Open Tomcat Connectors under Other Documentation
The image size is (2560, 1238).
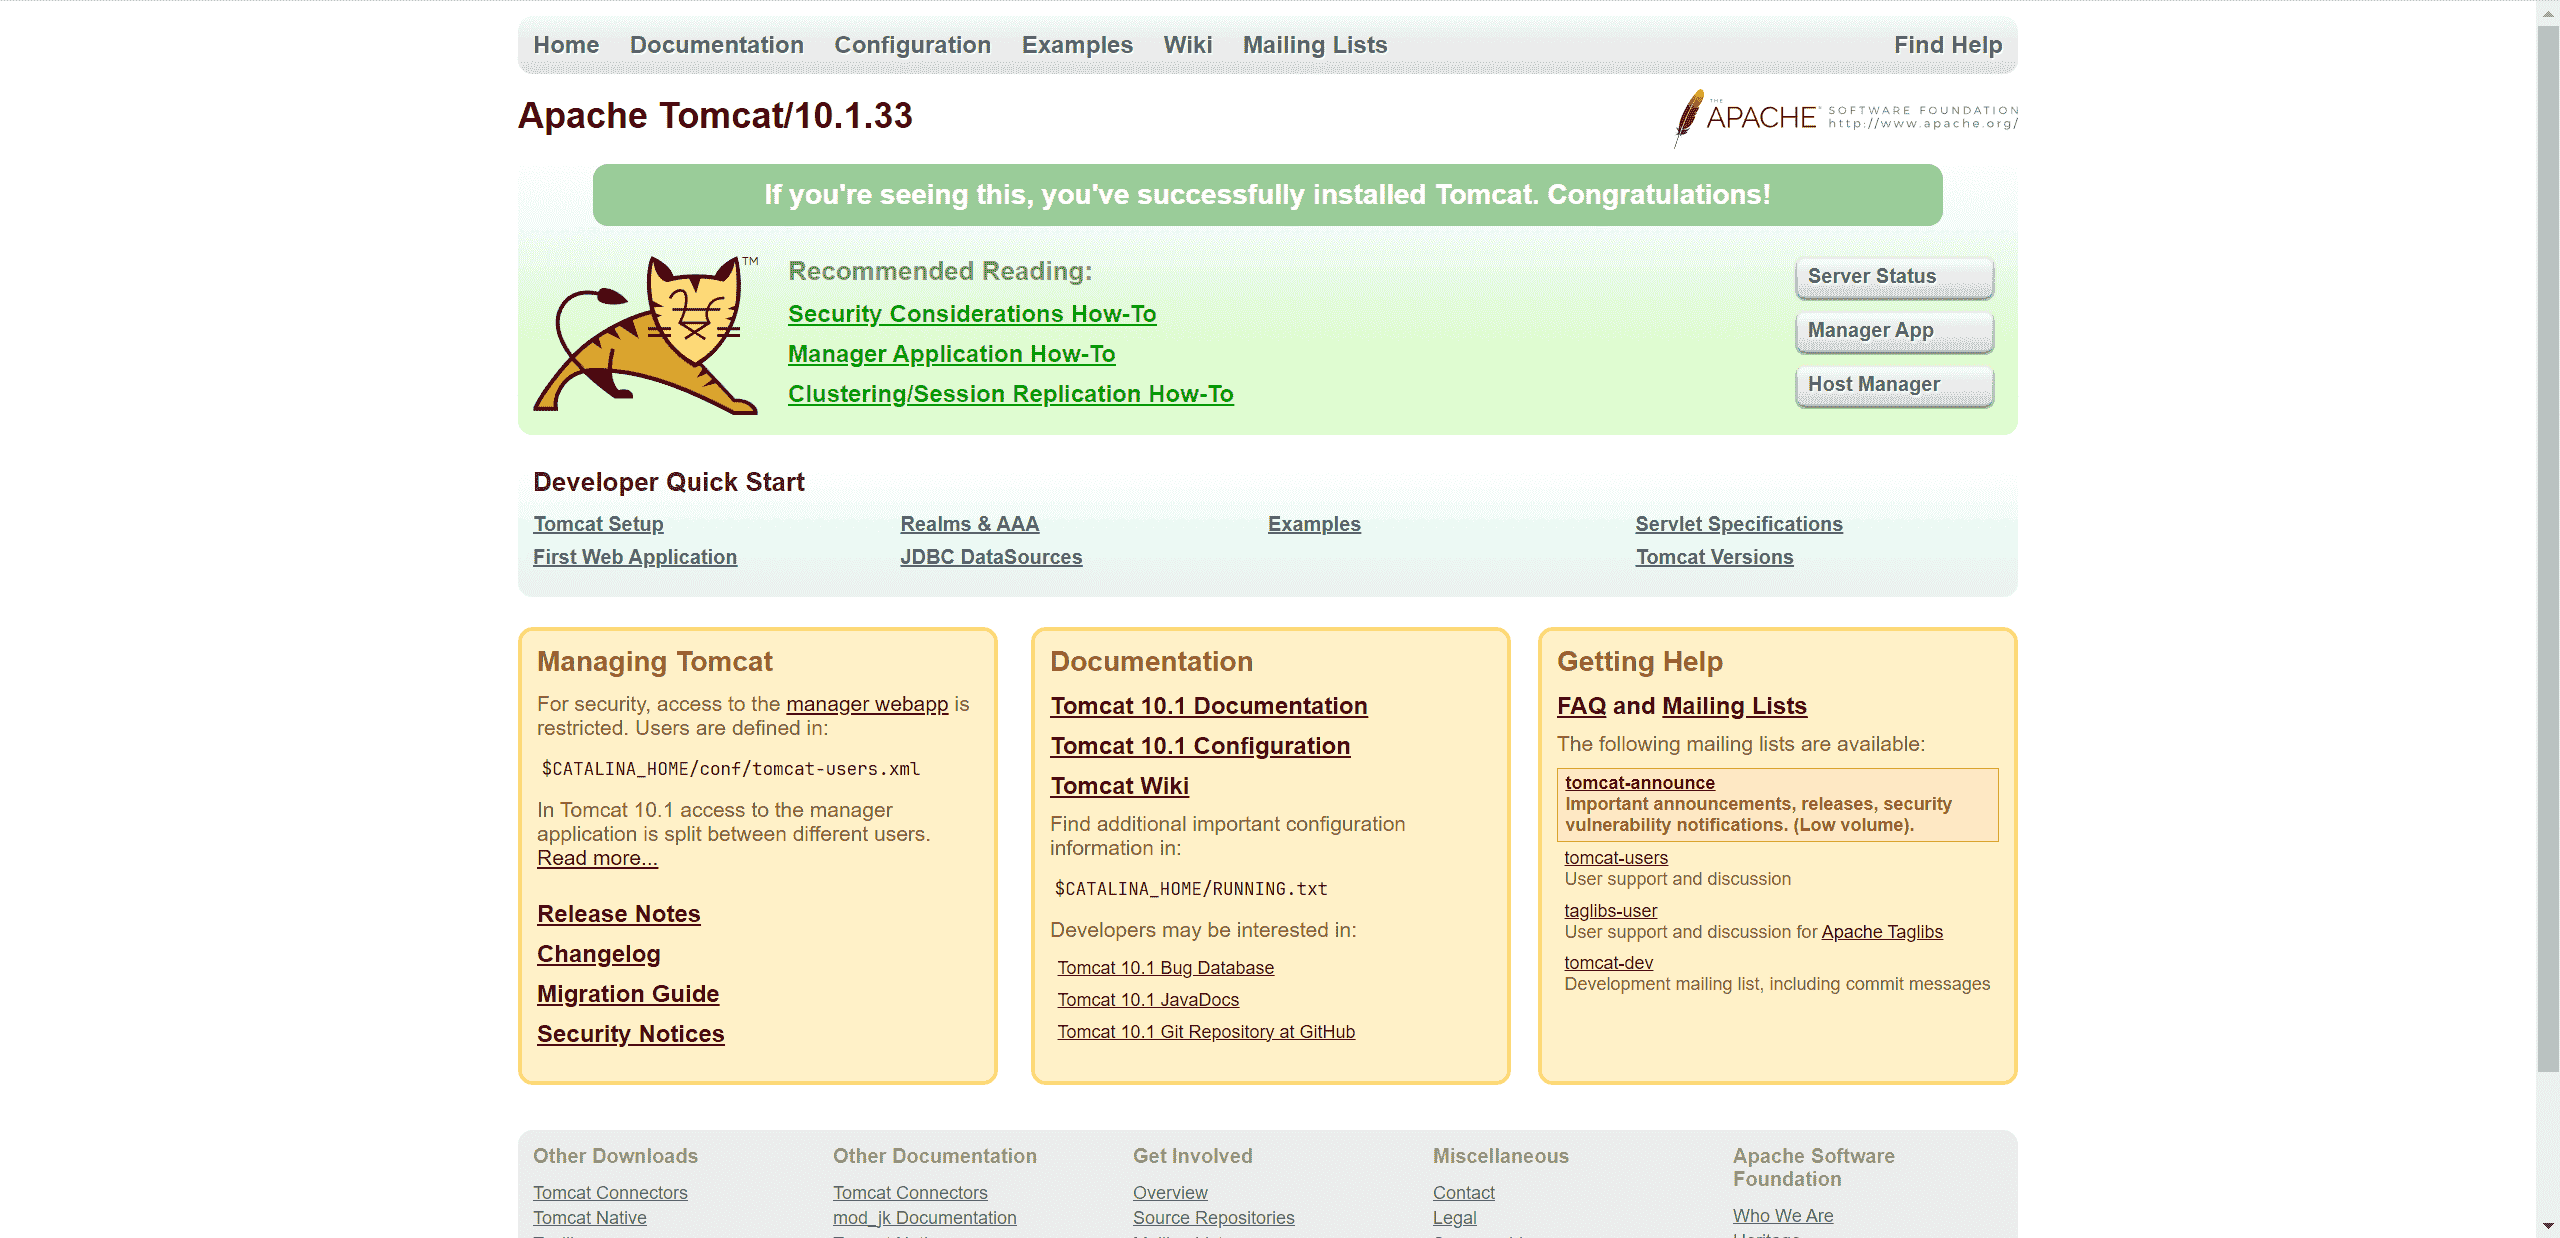click(910, 1193)
